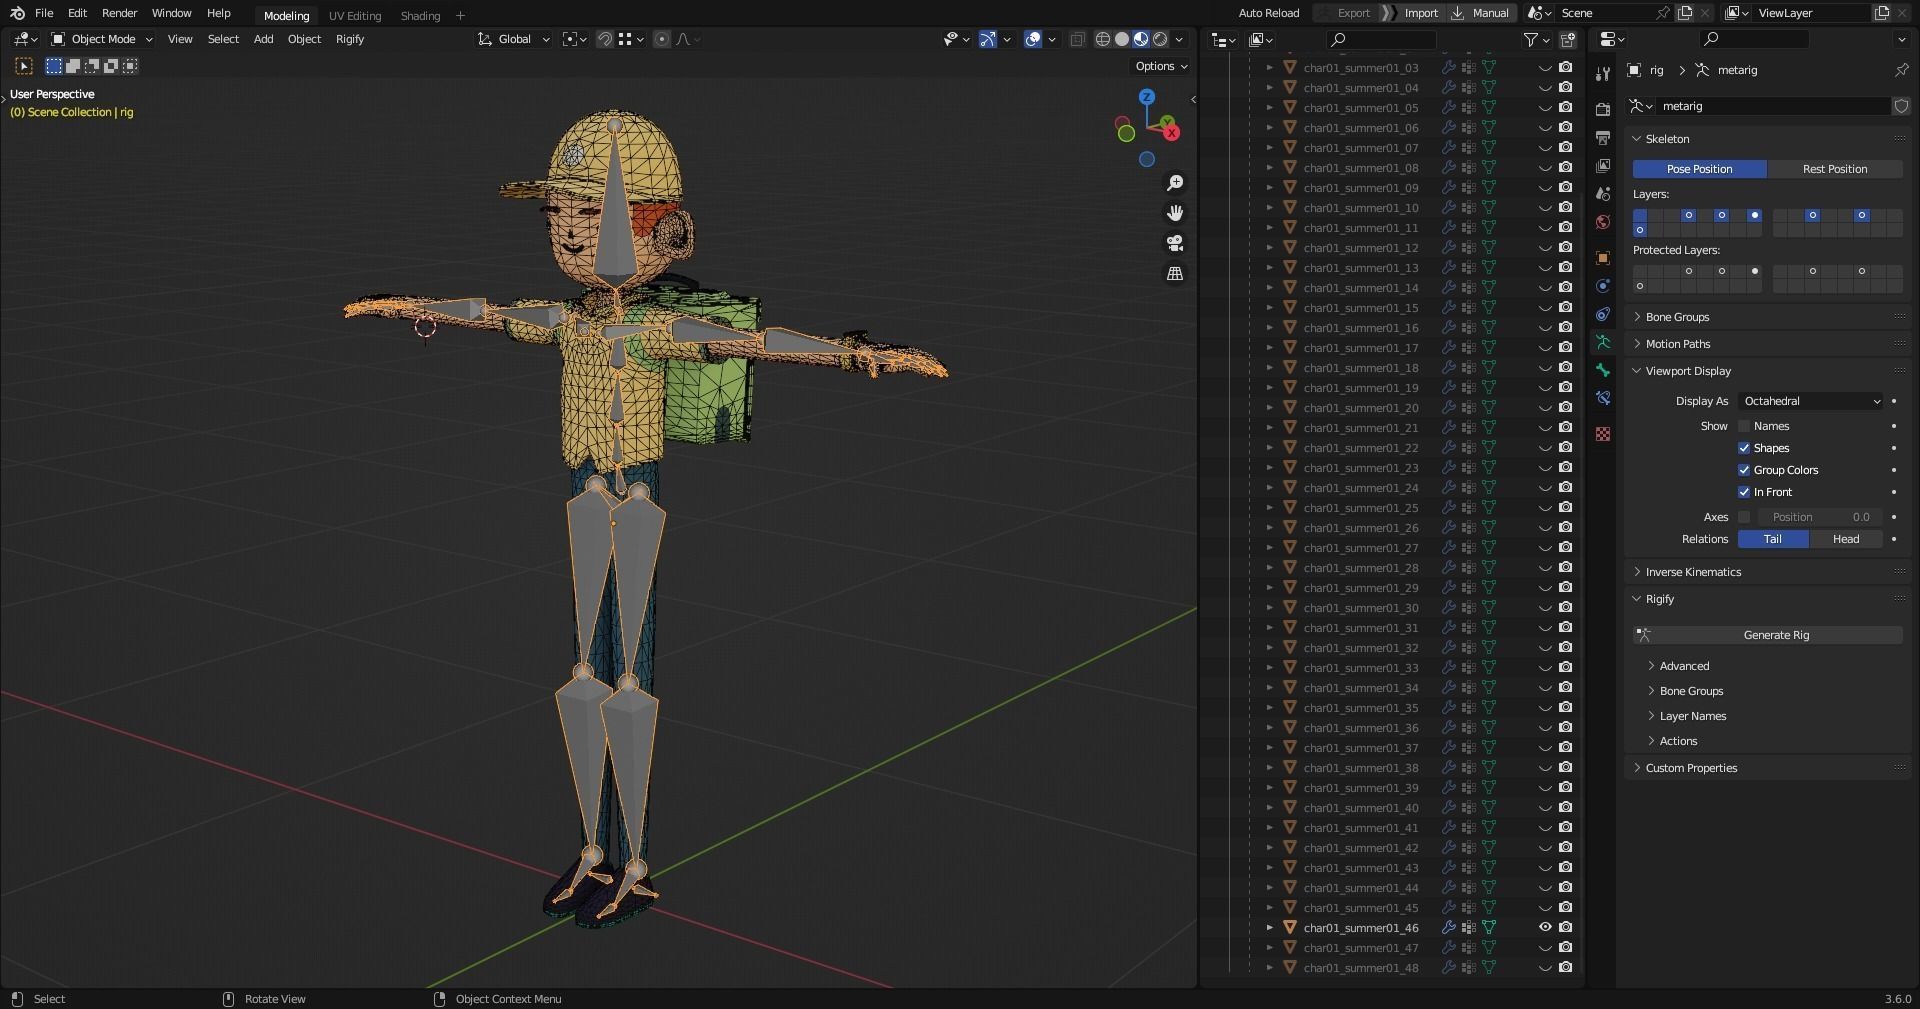Switch to wireframe viewport shading
Screen dimensions: 1920x1009
pyautogui.click(x=1103, y=39)
